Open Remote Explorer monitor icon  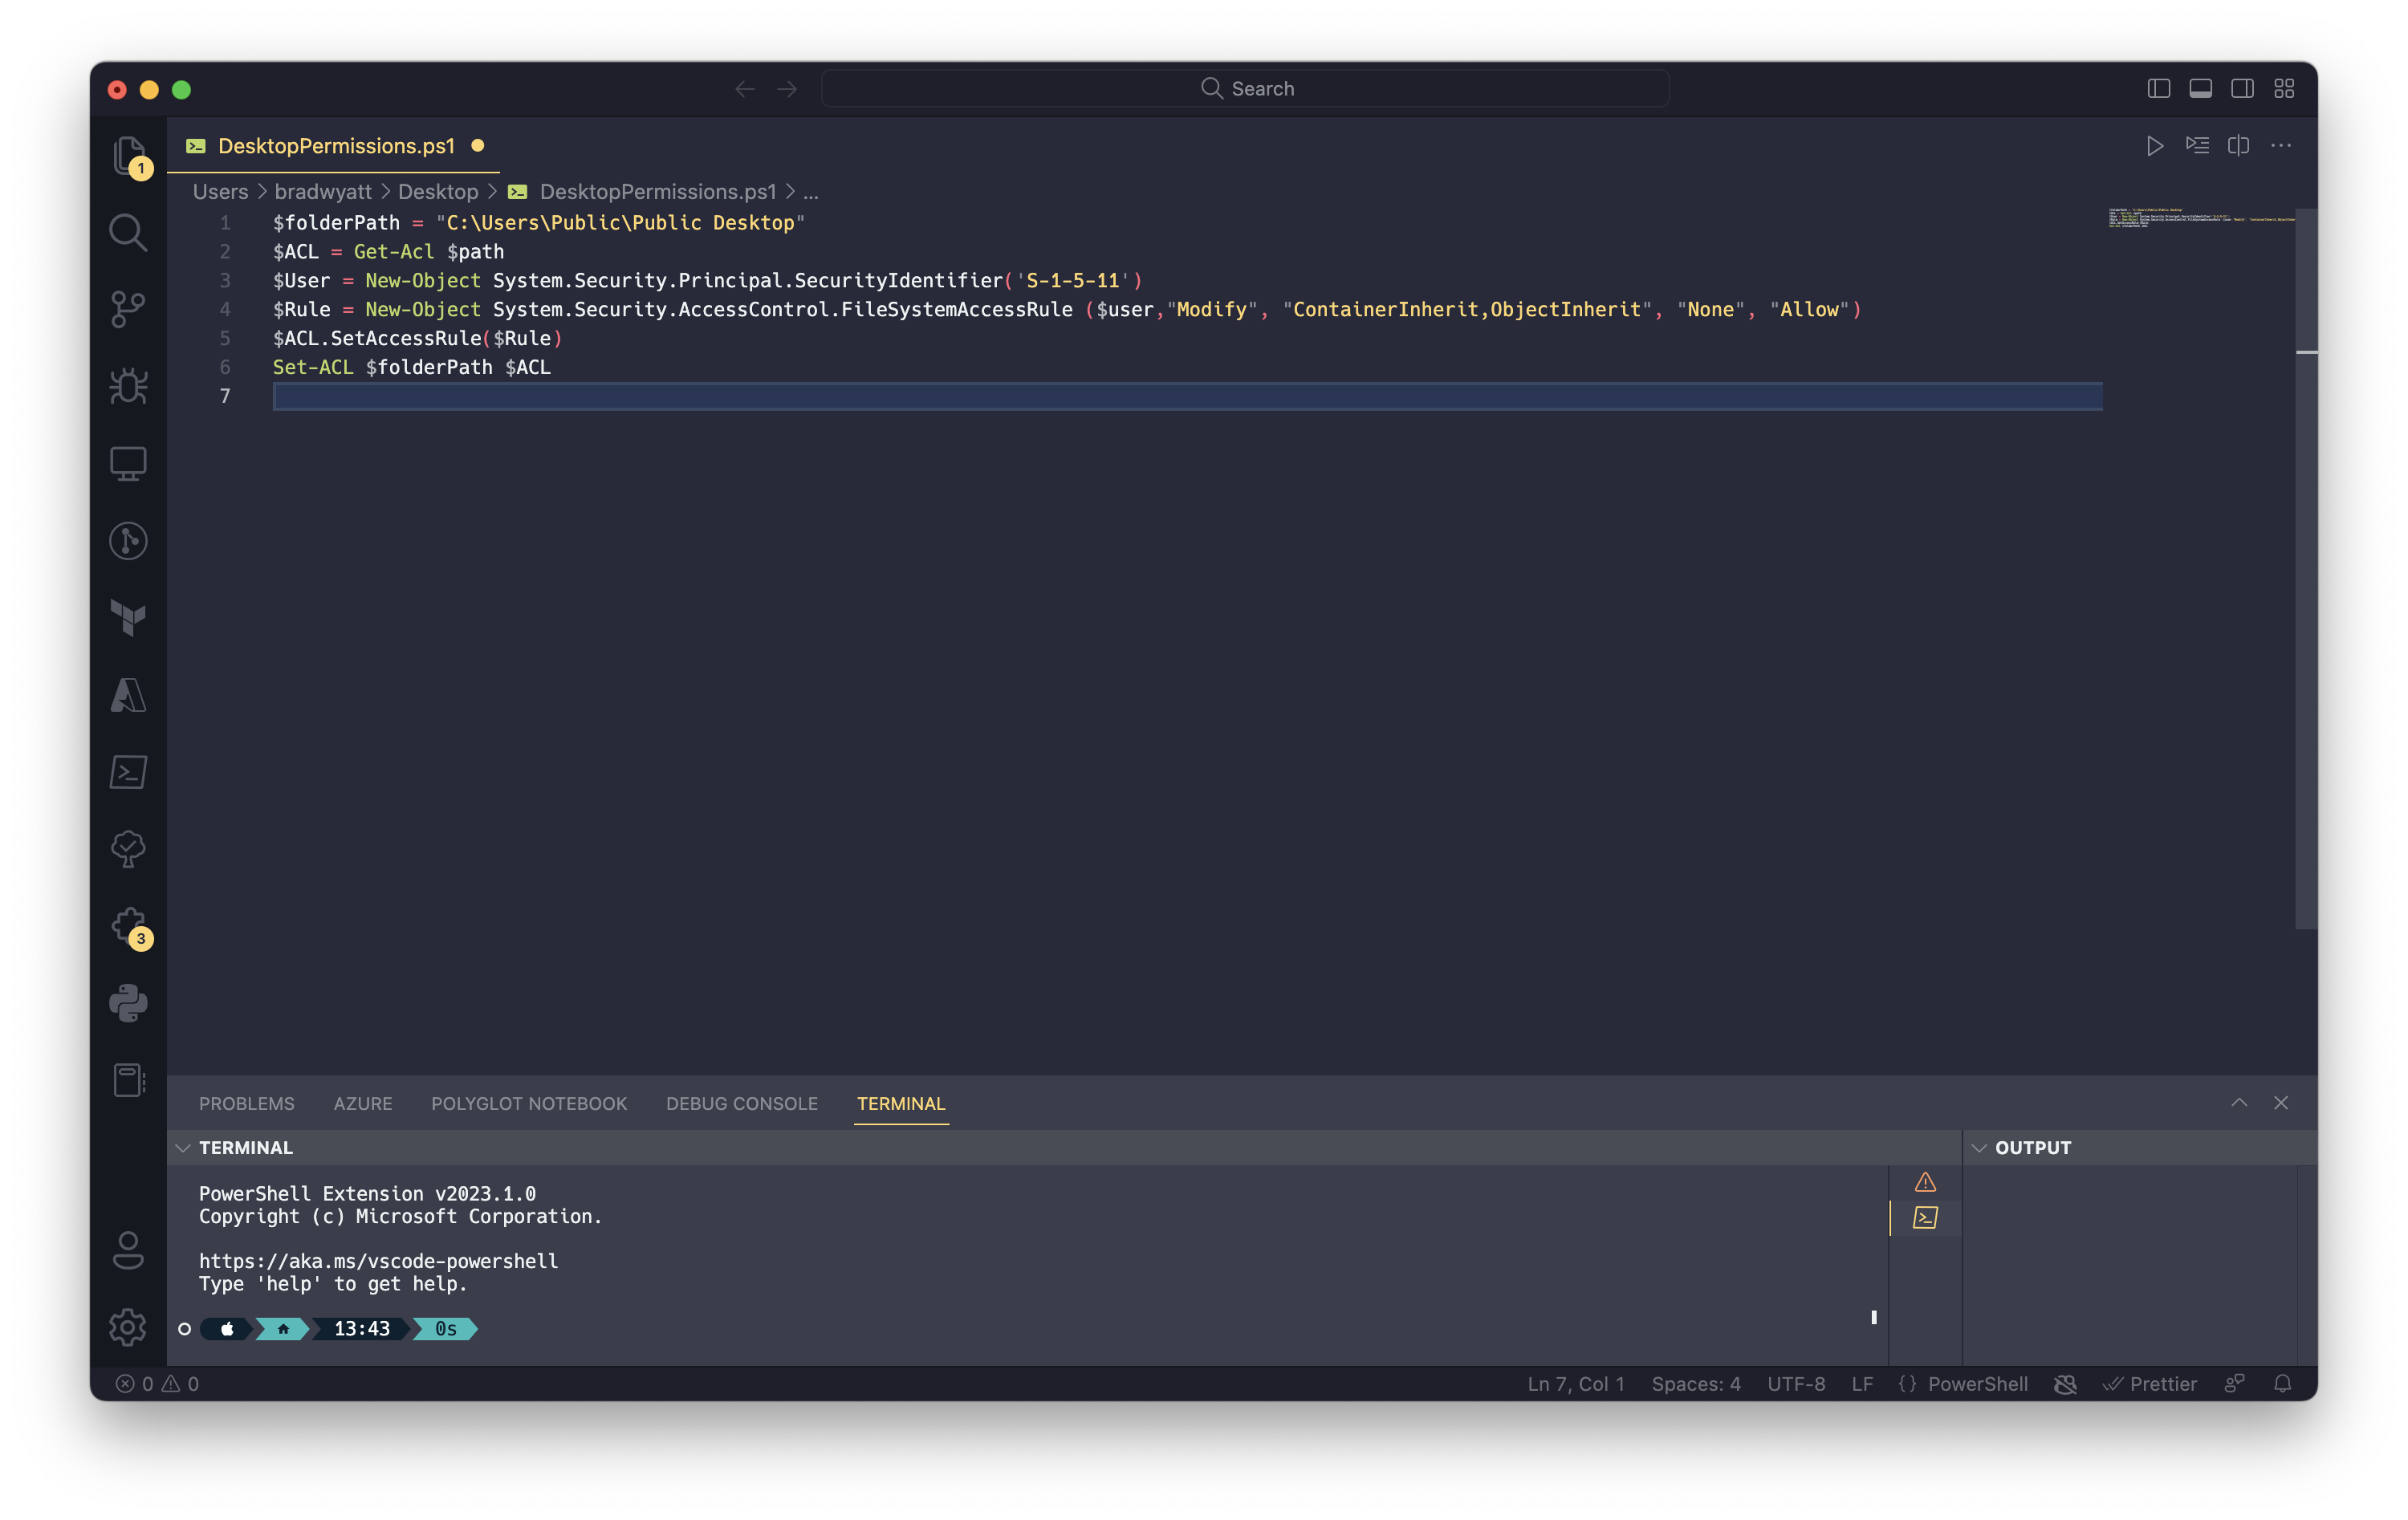click(128, 463)
